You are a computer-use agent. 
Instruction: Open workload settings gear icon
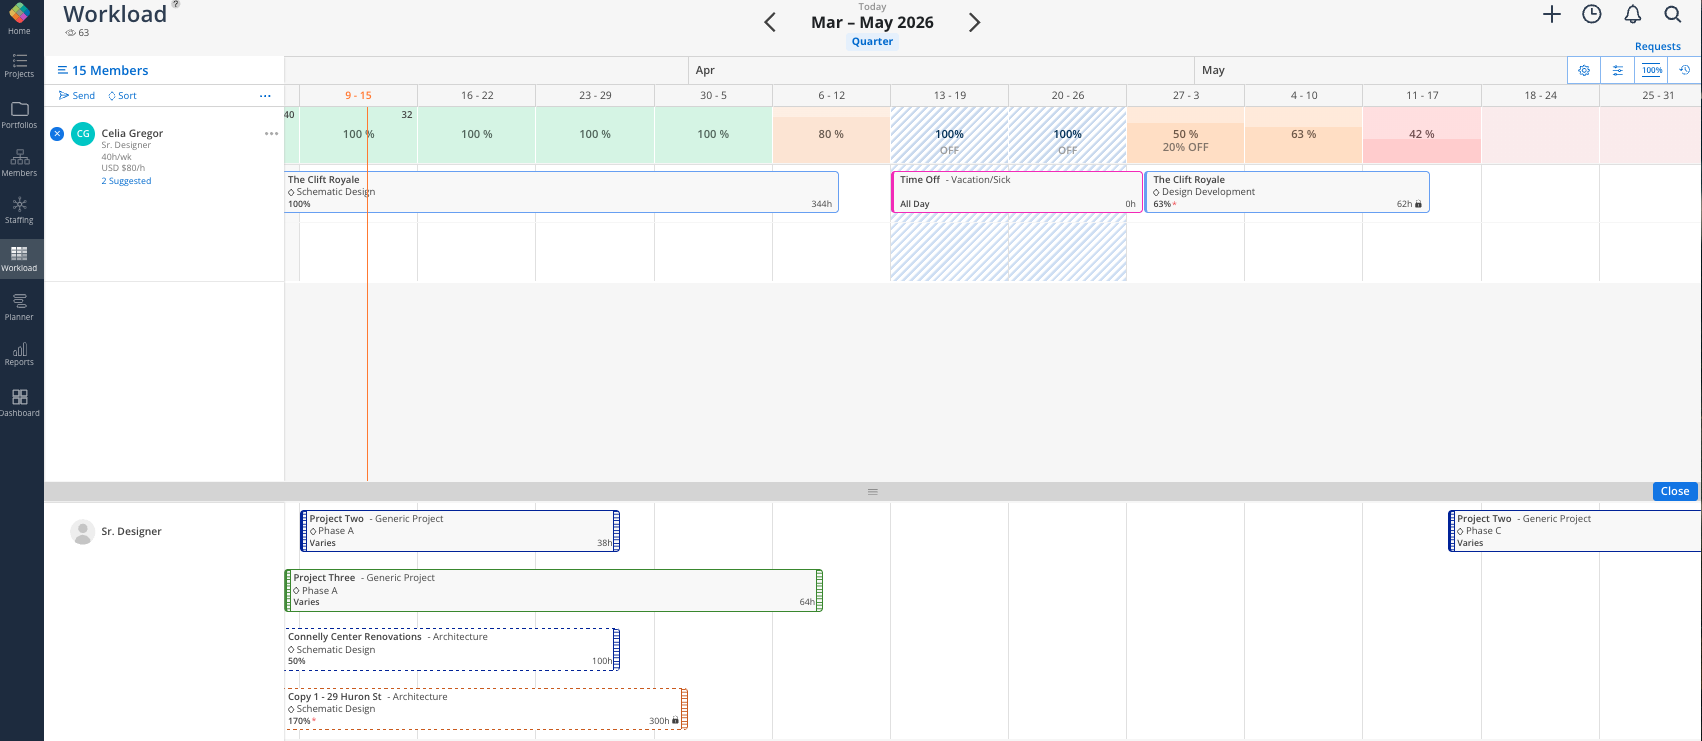click(1584, 70)
